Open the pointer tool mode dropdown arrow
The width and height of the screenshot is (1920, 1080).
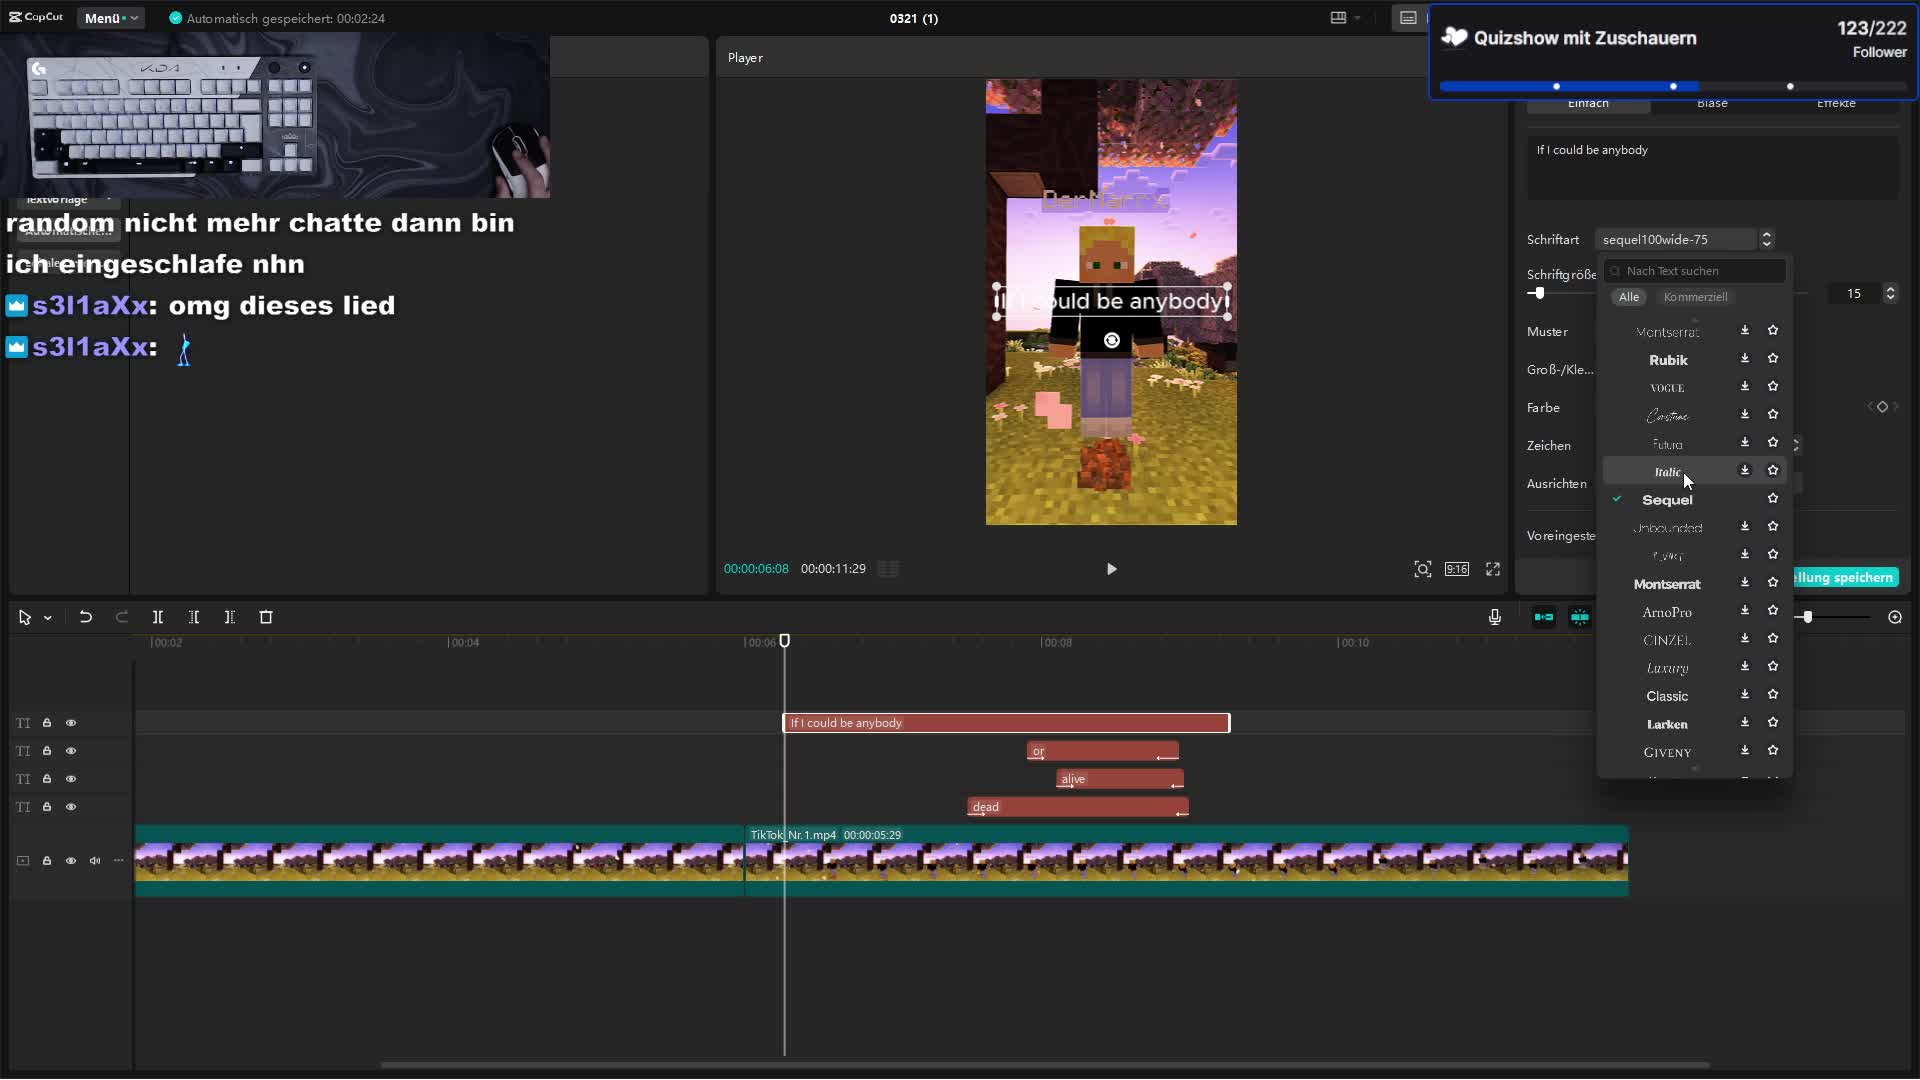point(47,619)
